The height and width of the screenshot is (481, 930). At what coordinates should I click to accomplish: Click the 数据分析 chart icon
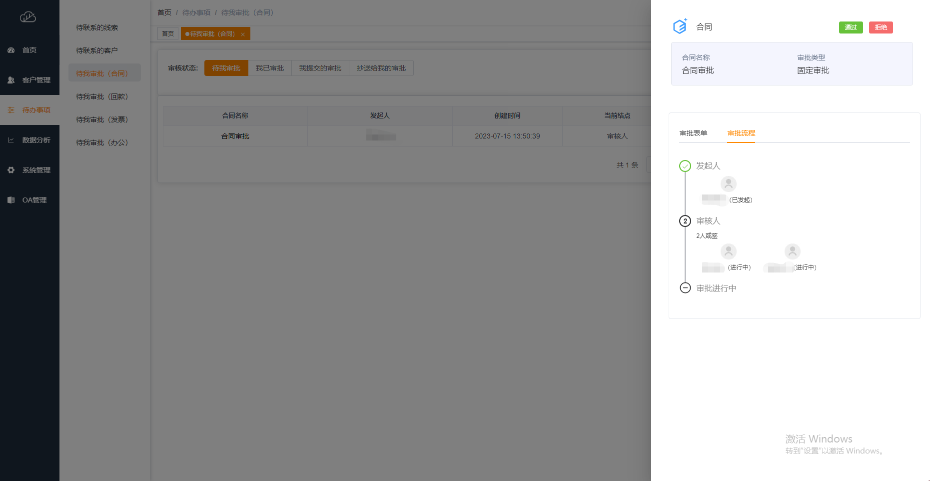(x=11, y=140)
